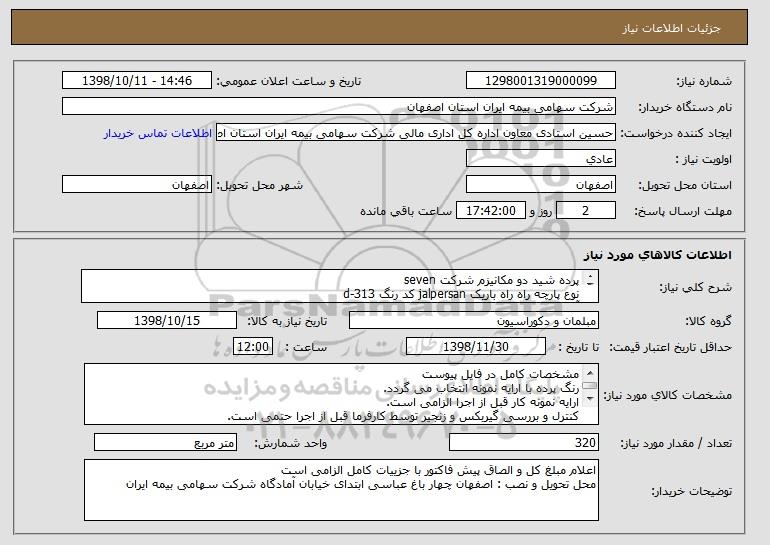Click the delivery province field اصفهان
Screen dimensions: 770x545
pyautogui.click(x=541, y=185)
